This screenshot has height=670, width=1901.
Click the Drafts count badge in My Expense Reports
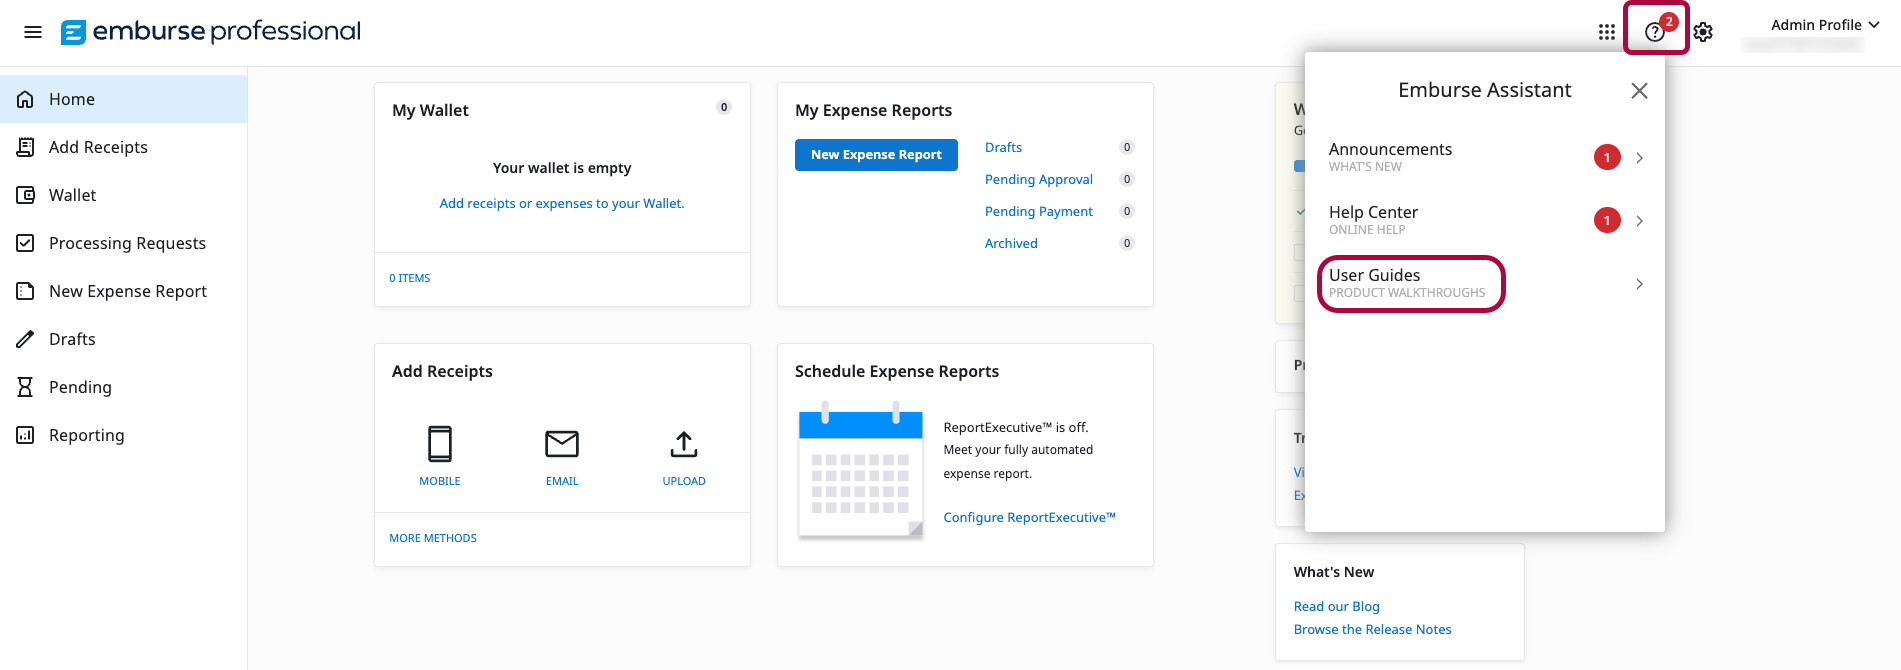tap(1127, 147)
